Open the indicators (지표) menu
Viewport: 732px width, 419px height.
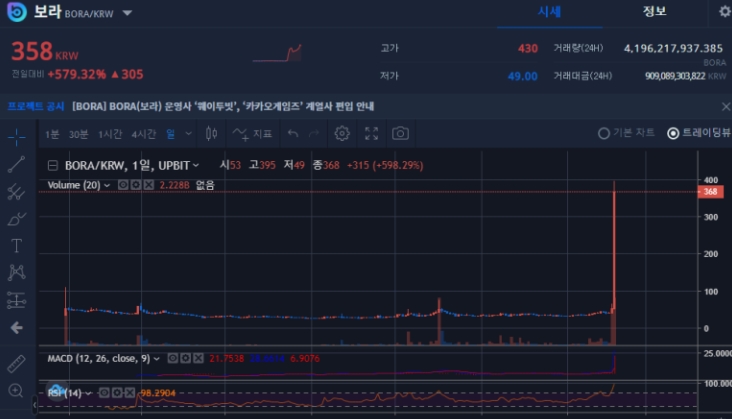tap(252, 134)
